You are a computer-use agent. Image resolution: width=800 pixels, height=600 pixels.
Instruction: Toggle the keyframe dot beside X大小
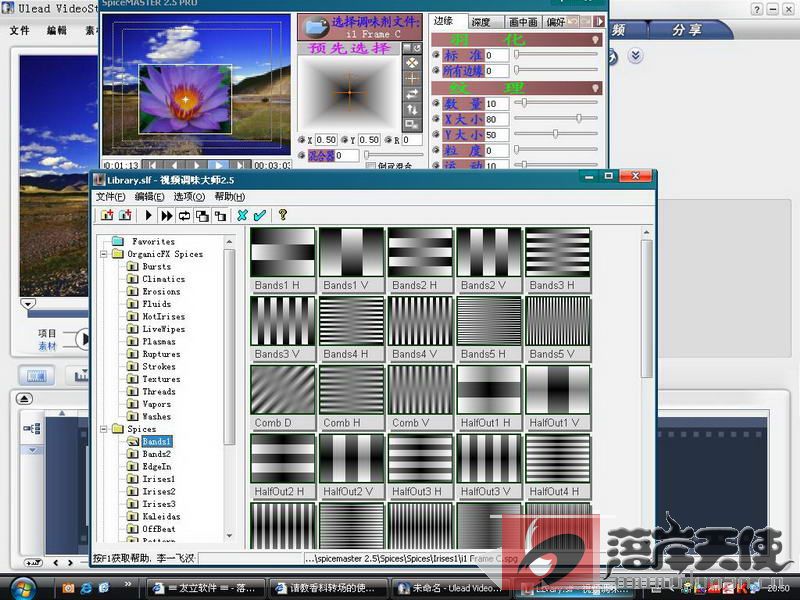click(436, 119)
